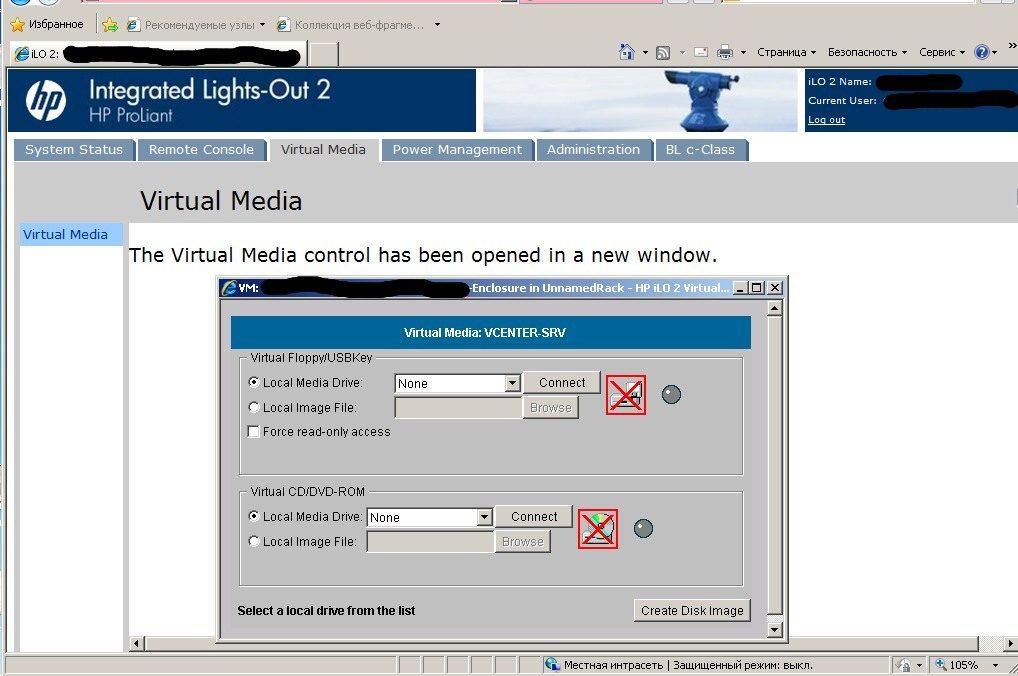Screen dimensions: 1018x676
Task: Click the HP logo
Action: pos(45,101)
